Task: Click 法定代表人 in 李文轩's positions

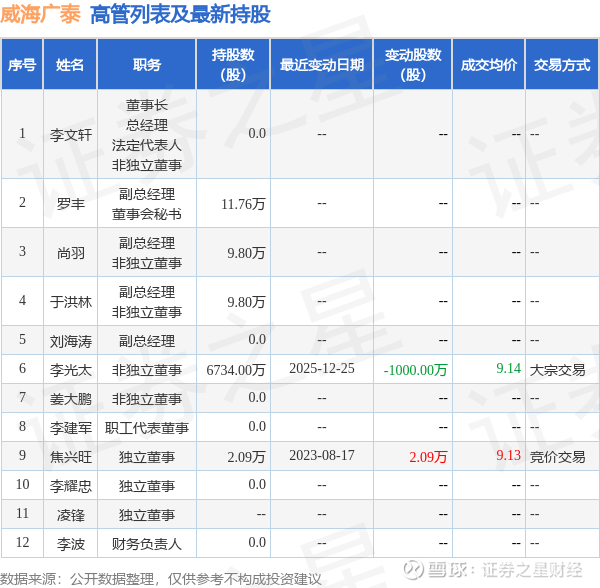Action: click(x=147, y=145)
